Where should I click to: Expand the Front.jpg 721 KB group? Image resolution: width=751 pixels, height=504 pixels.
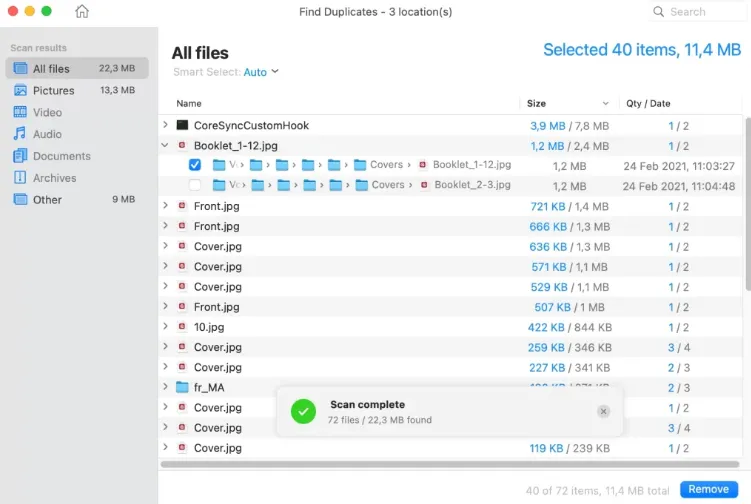coord(165,206)
